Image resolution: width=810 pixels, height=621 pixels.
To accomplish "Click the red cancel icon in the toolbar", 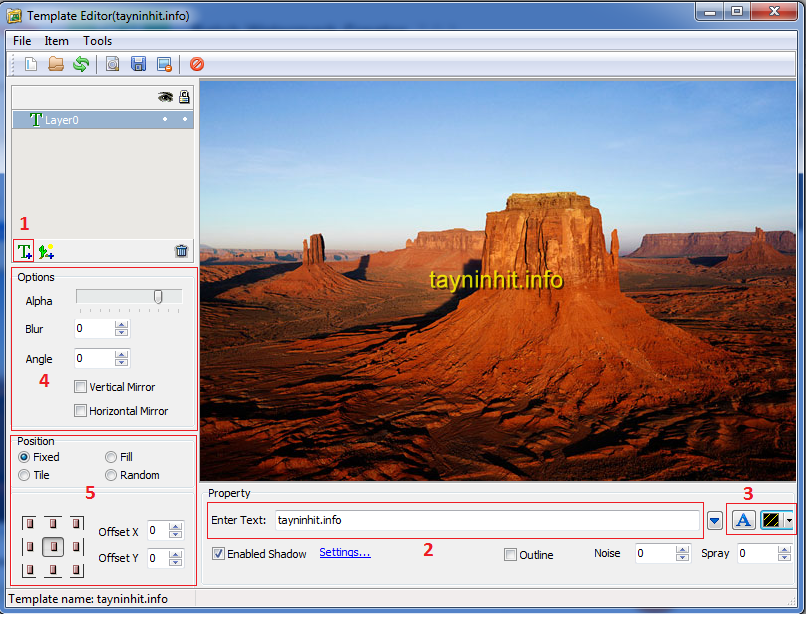I will point(197,64).
